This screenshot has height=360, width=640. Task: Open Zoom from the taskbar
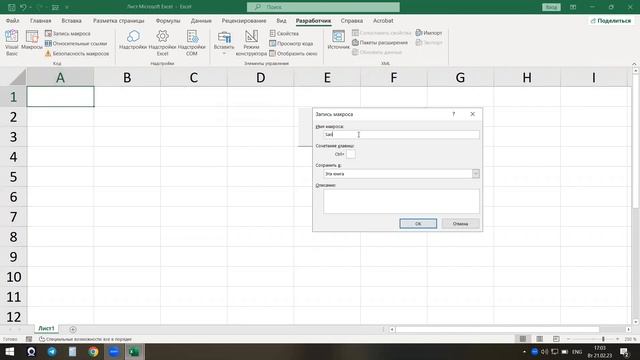click(114, 351)
